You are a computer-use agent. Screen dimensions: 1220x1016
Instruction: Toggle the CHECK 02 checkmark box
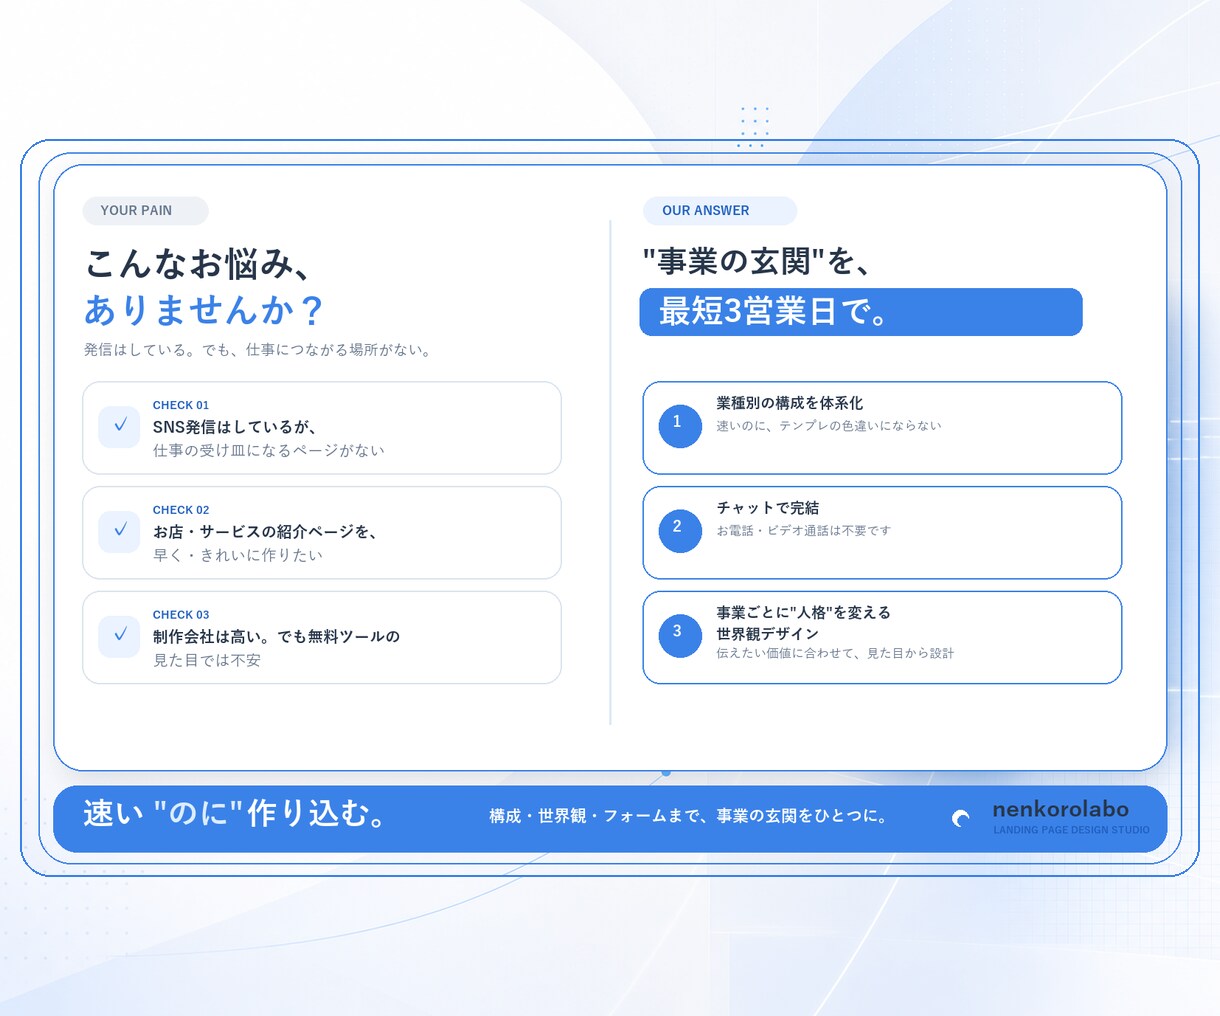[x=119, y=531]
